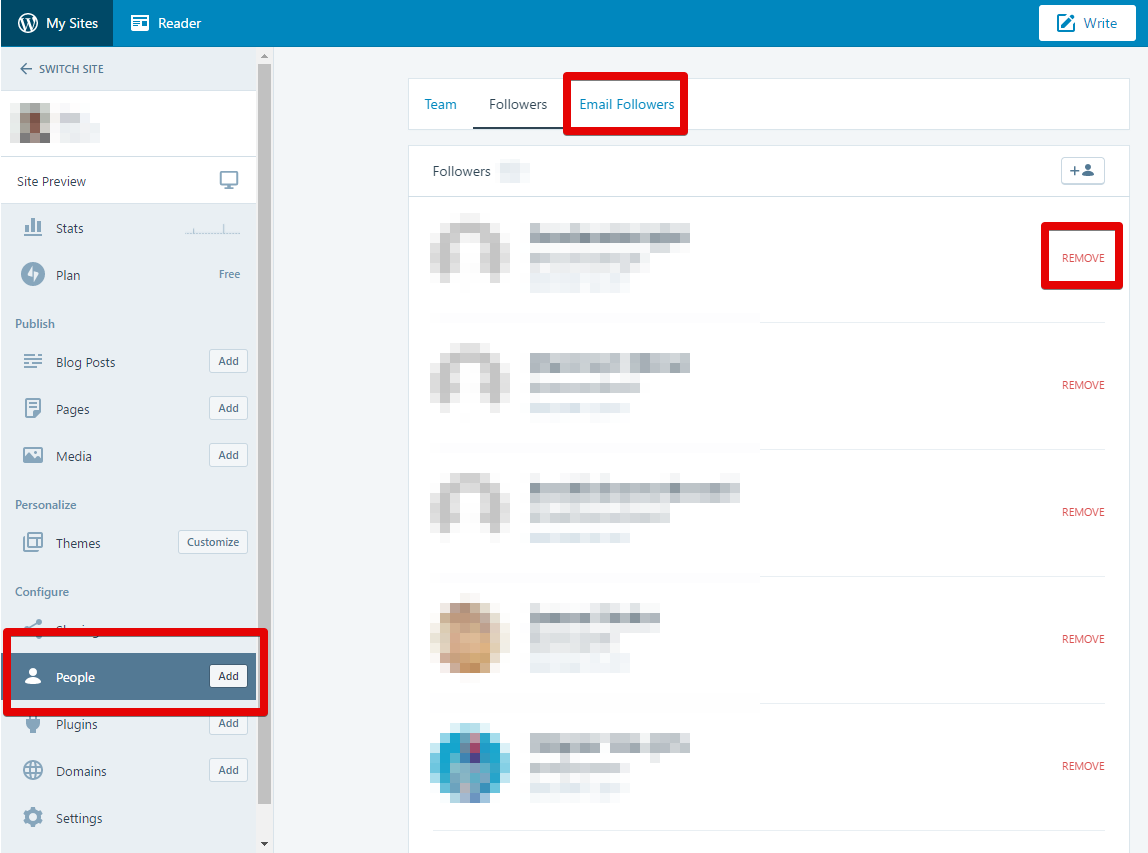Image resolution: width=1148 pixels, height=853 pixels.
Task: Click the sidebar scroll down arrow
Action: (264, 844)
